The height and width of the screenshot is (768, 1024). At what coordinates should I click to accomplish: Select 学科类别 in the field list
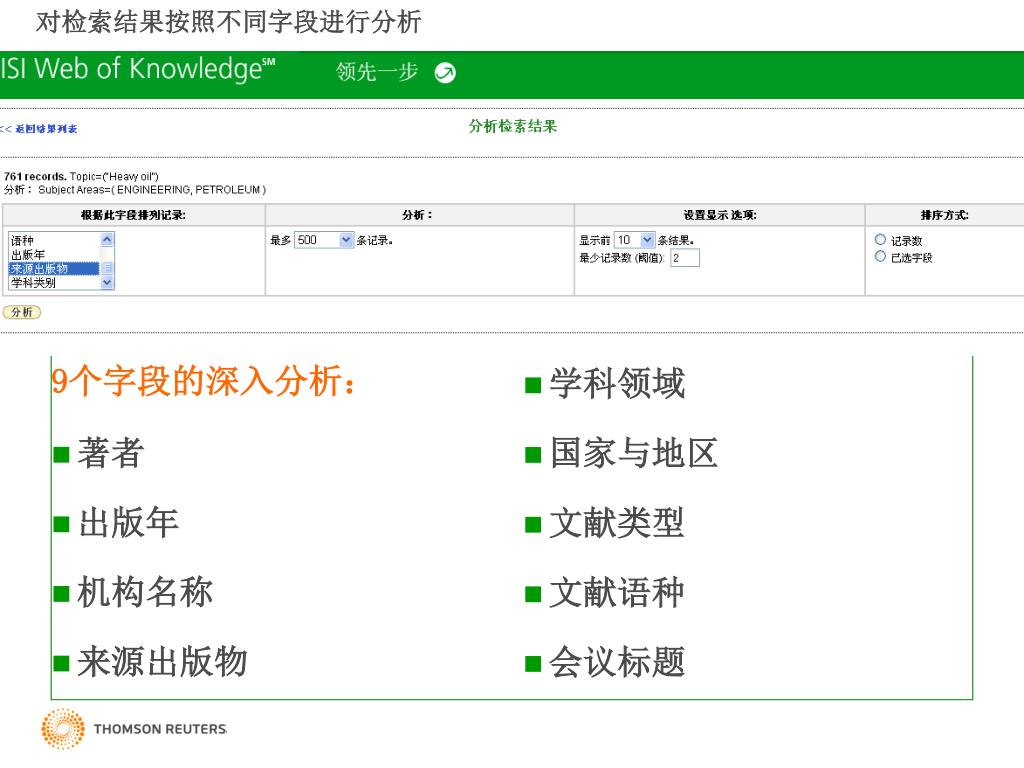tap(54, 283)
